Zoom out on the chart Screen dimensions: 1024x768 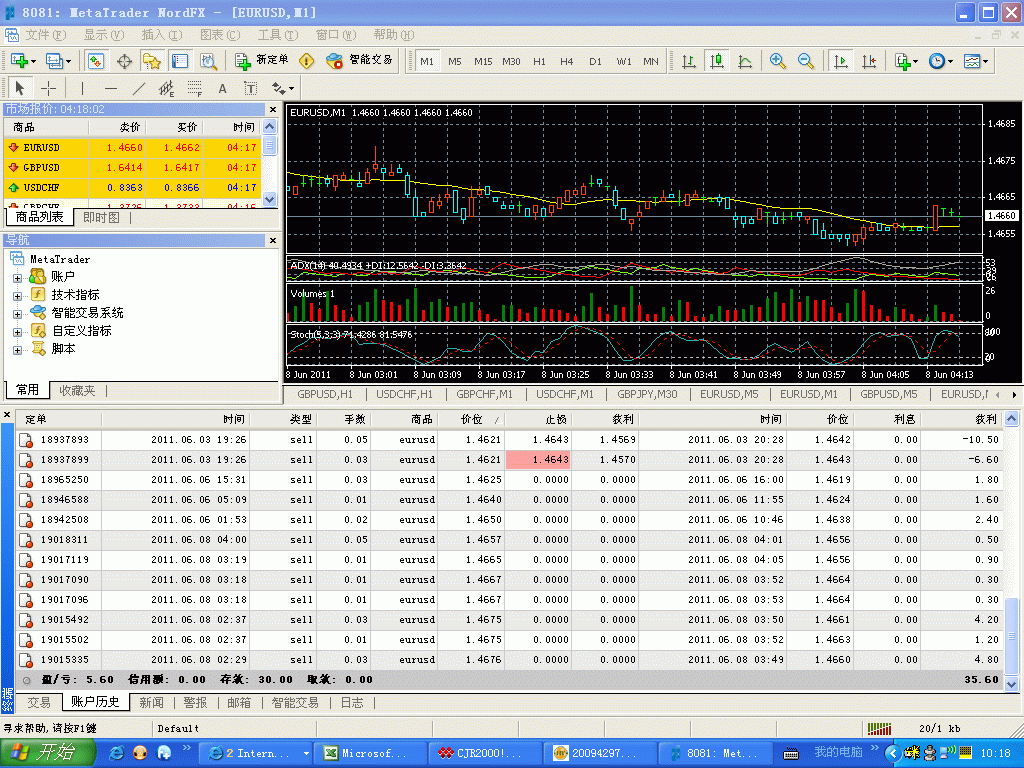click(806, 61)
